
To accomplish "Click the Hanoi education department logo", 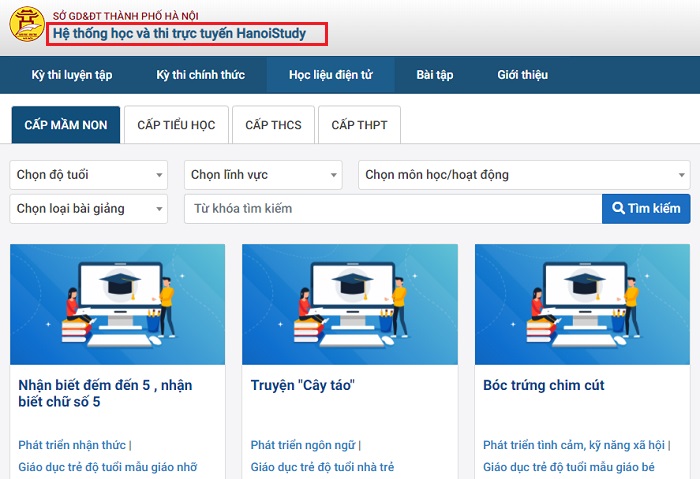I will click(x=27, y=24).
